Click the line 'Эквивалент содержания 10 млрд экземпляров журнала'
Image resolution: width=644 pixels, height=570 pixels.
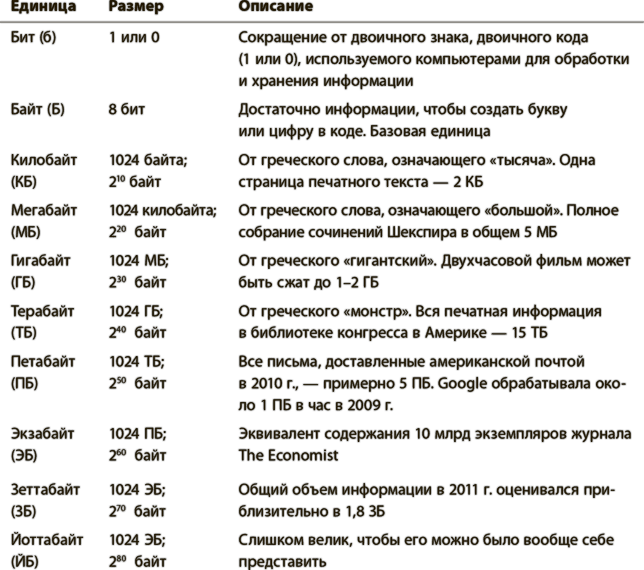[x=435, y=434]
